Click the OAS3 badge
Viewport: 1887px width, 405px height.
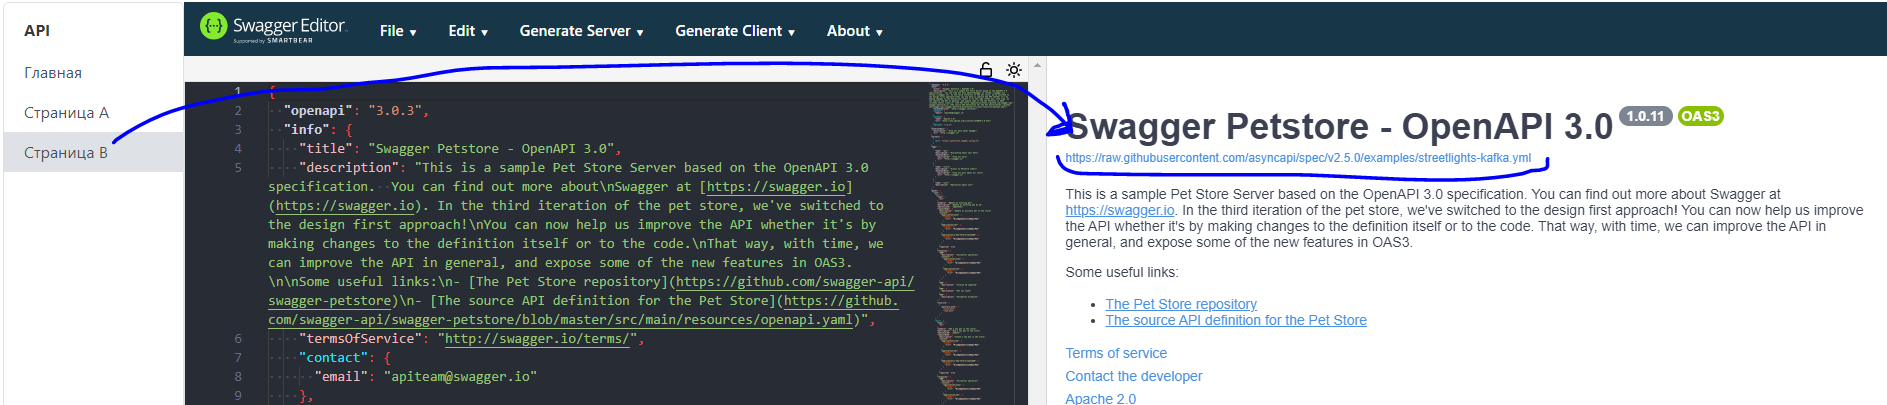click(x=1700, y=116)
